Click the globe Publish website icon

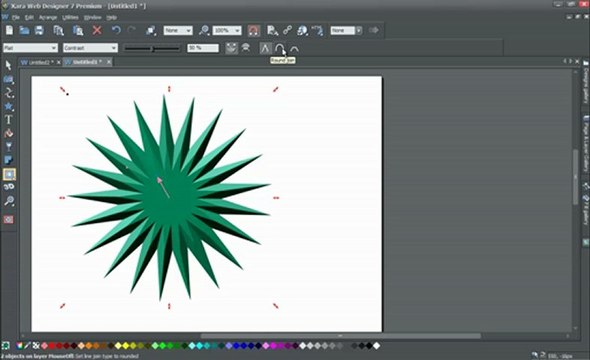302,30
